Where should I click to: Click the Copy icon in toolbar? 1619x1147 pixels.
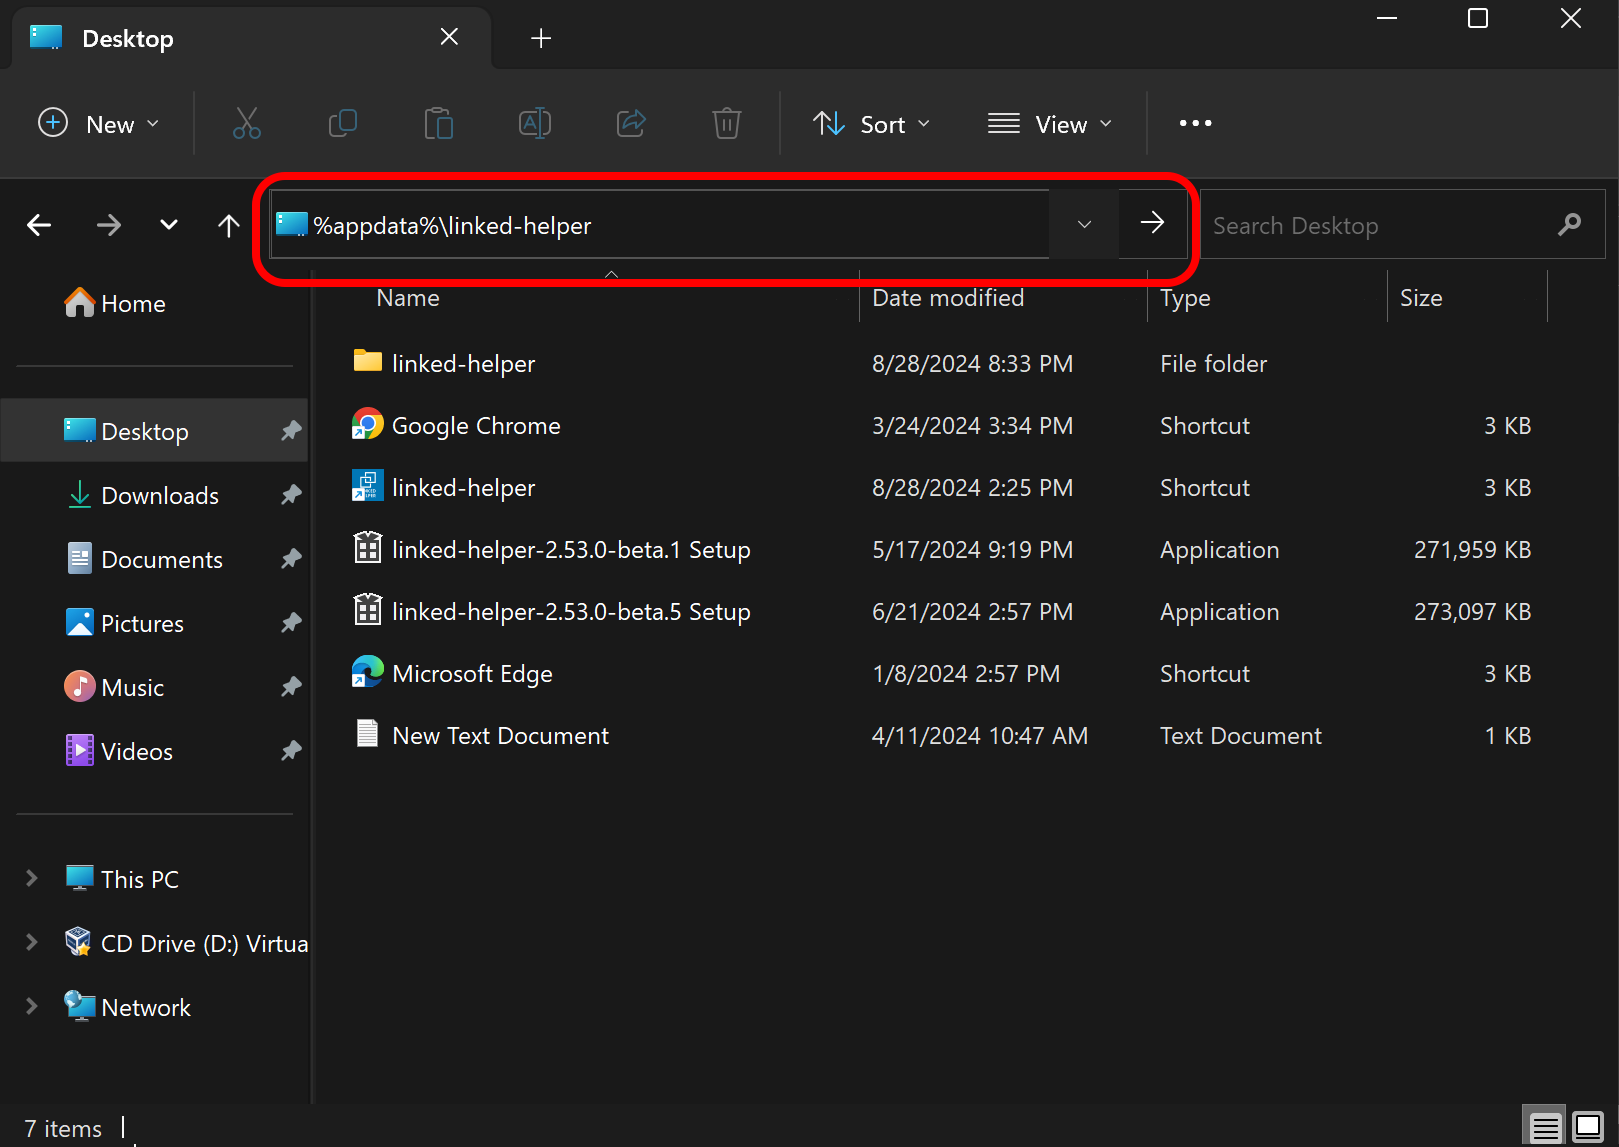(x=343, y=124)
